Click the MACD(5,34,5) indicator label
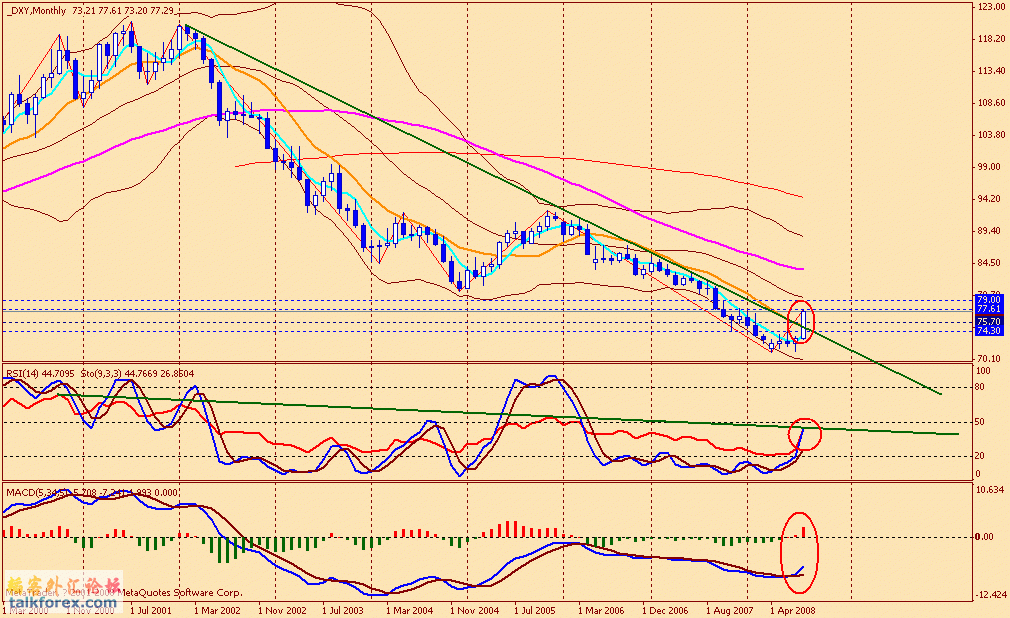The width and height of the screenshot is (1010, 618). click(37, 492)
